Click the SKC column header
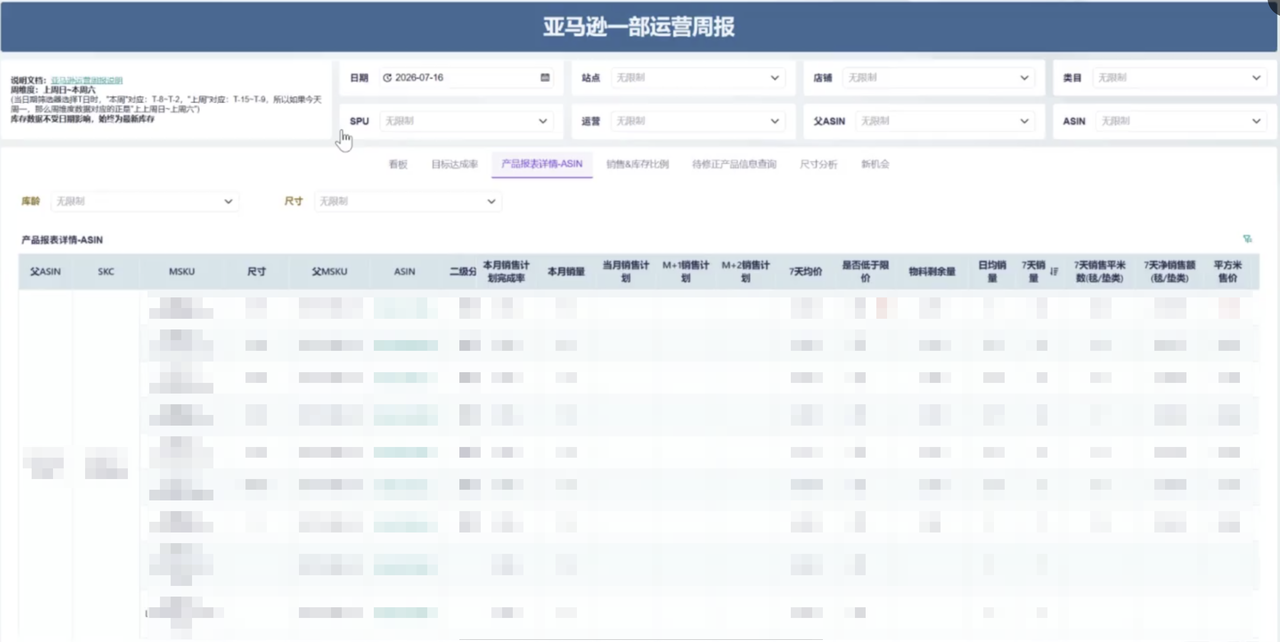1280x642 pixels. pyautogui.click(x=106, y=271)
